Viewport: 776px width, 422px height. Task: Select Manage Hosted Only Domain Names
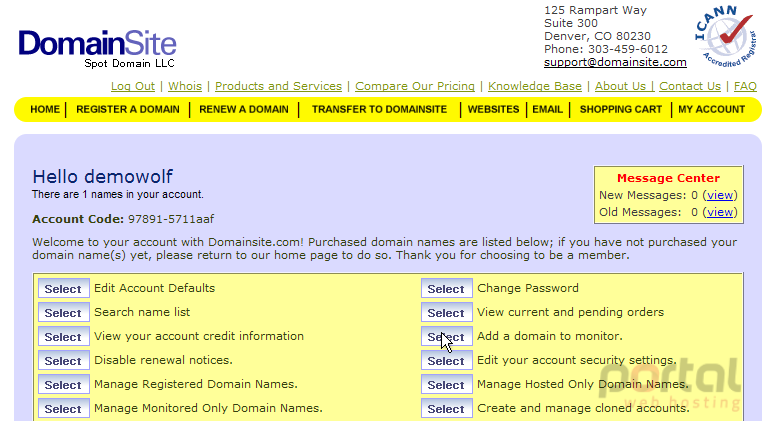pos(446,384)
